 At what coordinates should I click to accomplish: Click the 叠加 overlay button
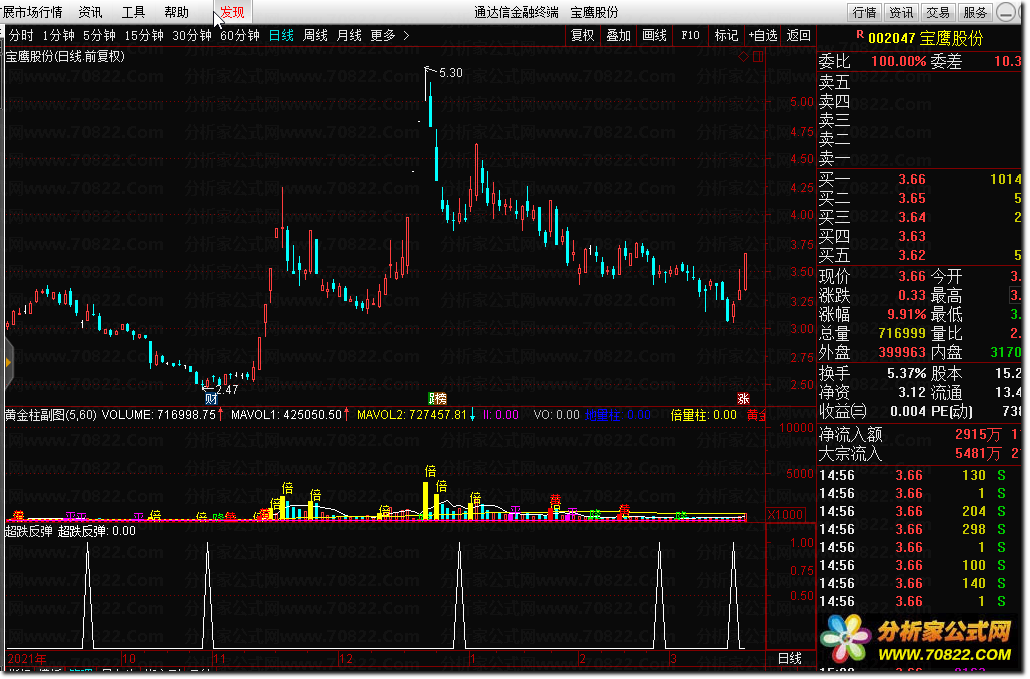tap(618, 35)
